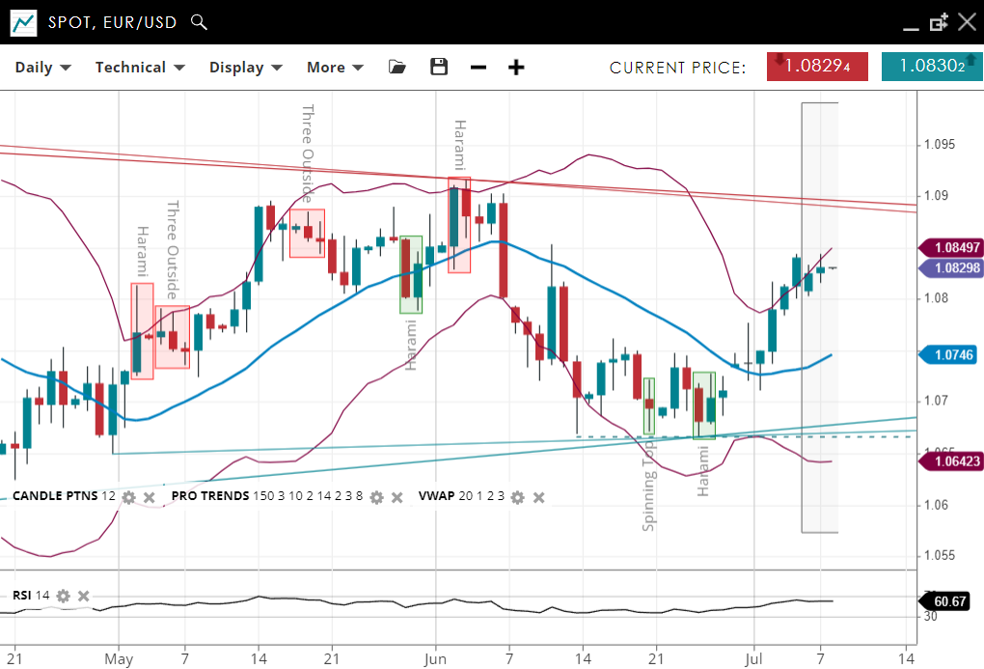The image size is (984, 669).
Task: Open VWAP indicator settings gear
Action: pyautogui.click(x=519, y=497)
